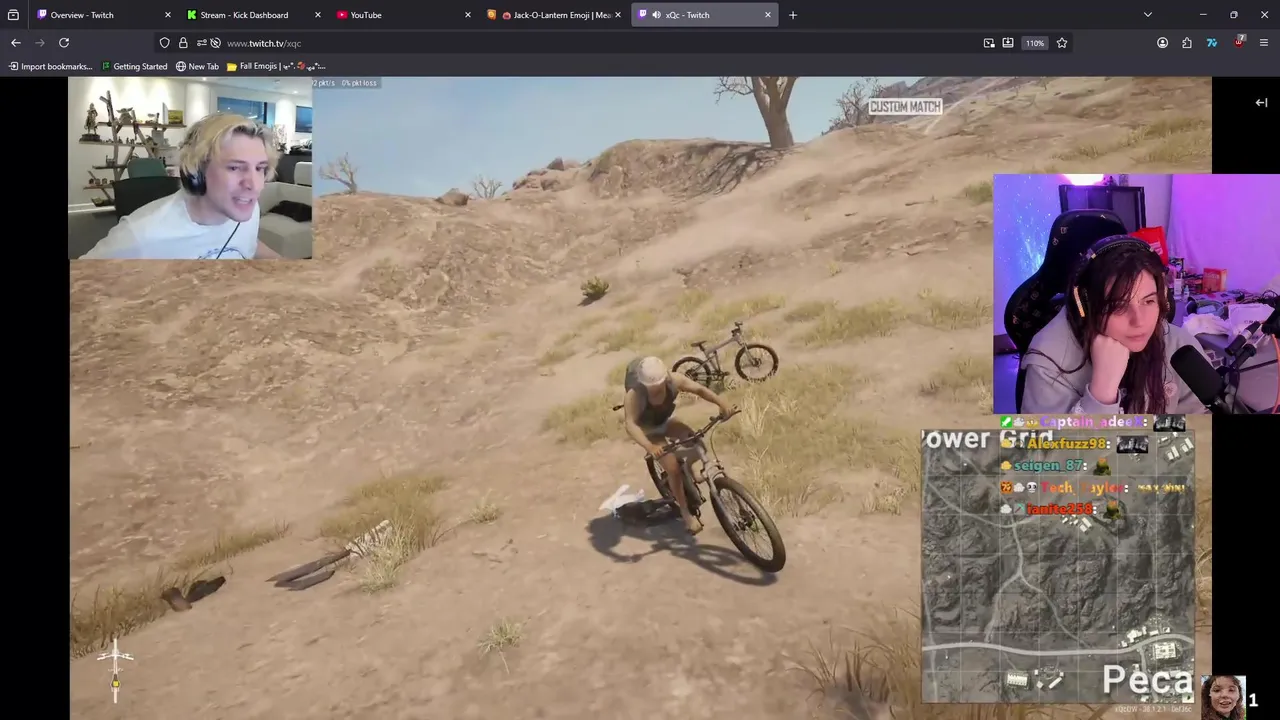Viewport: 1280px width, 720px height.
Task: Open the Getting Started bookmark
Action: pyautogui.click(x=134, y=66)
